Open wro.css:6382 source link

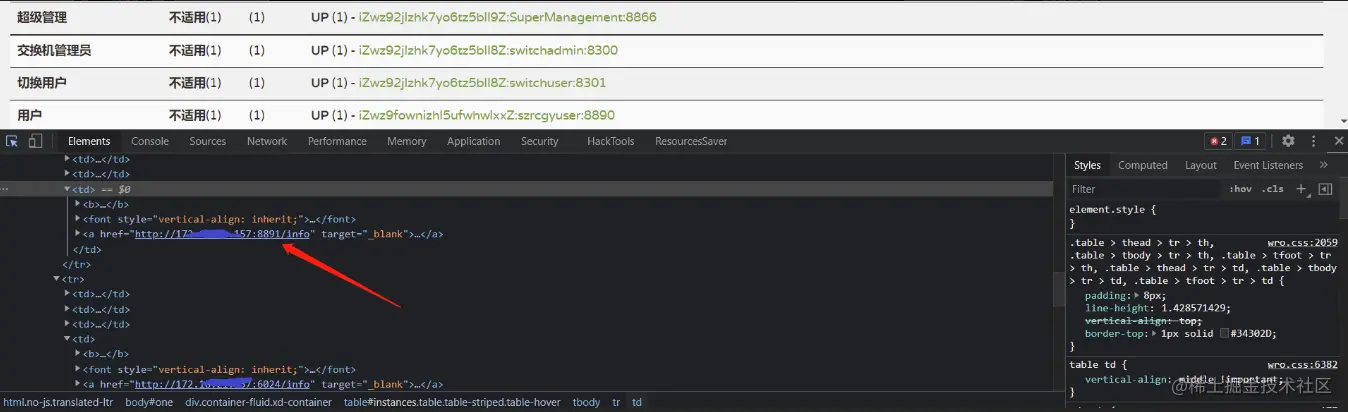(x=1302, y=365)
